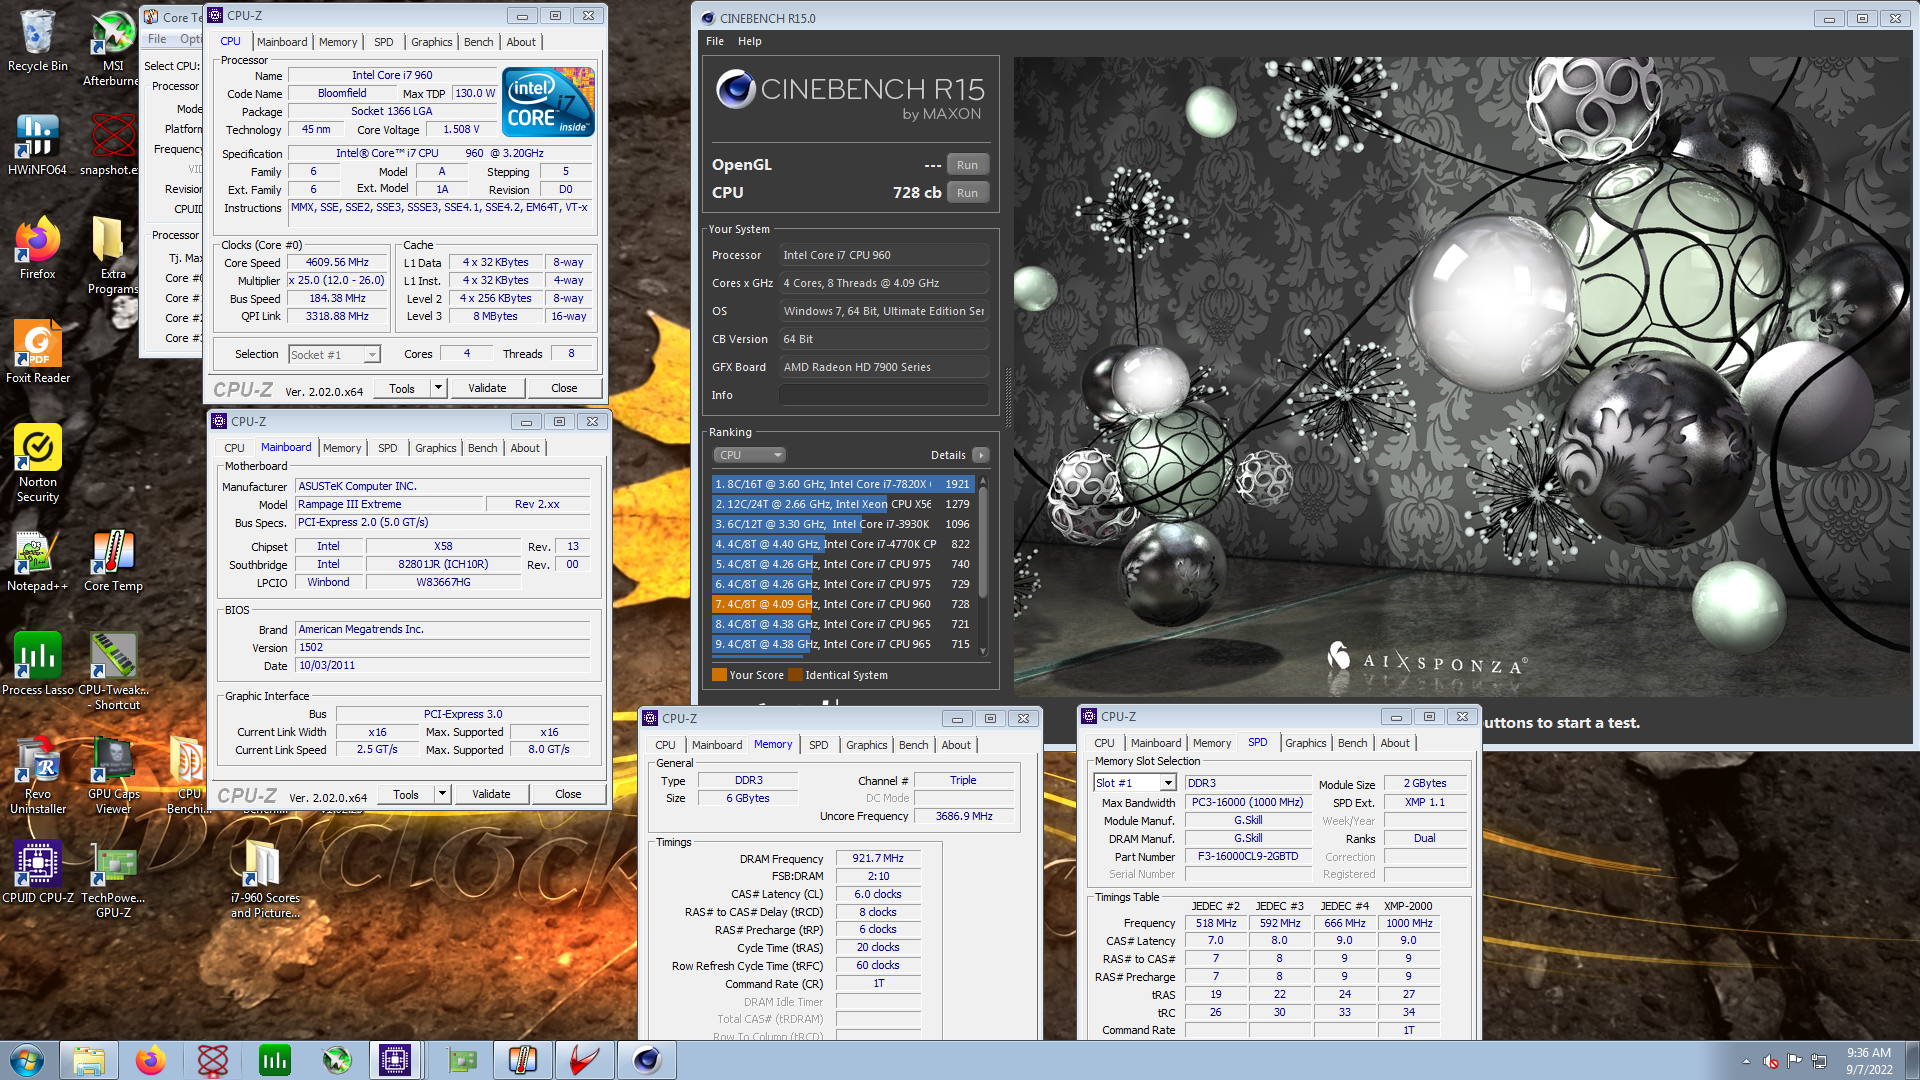Open the Bench tab in top CPU-Z window
Screen dimensions: 1920x1080
tap(479, 42)
